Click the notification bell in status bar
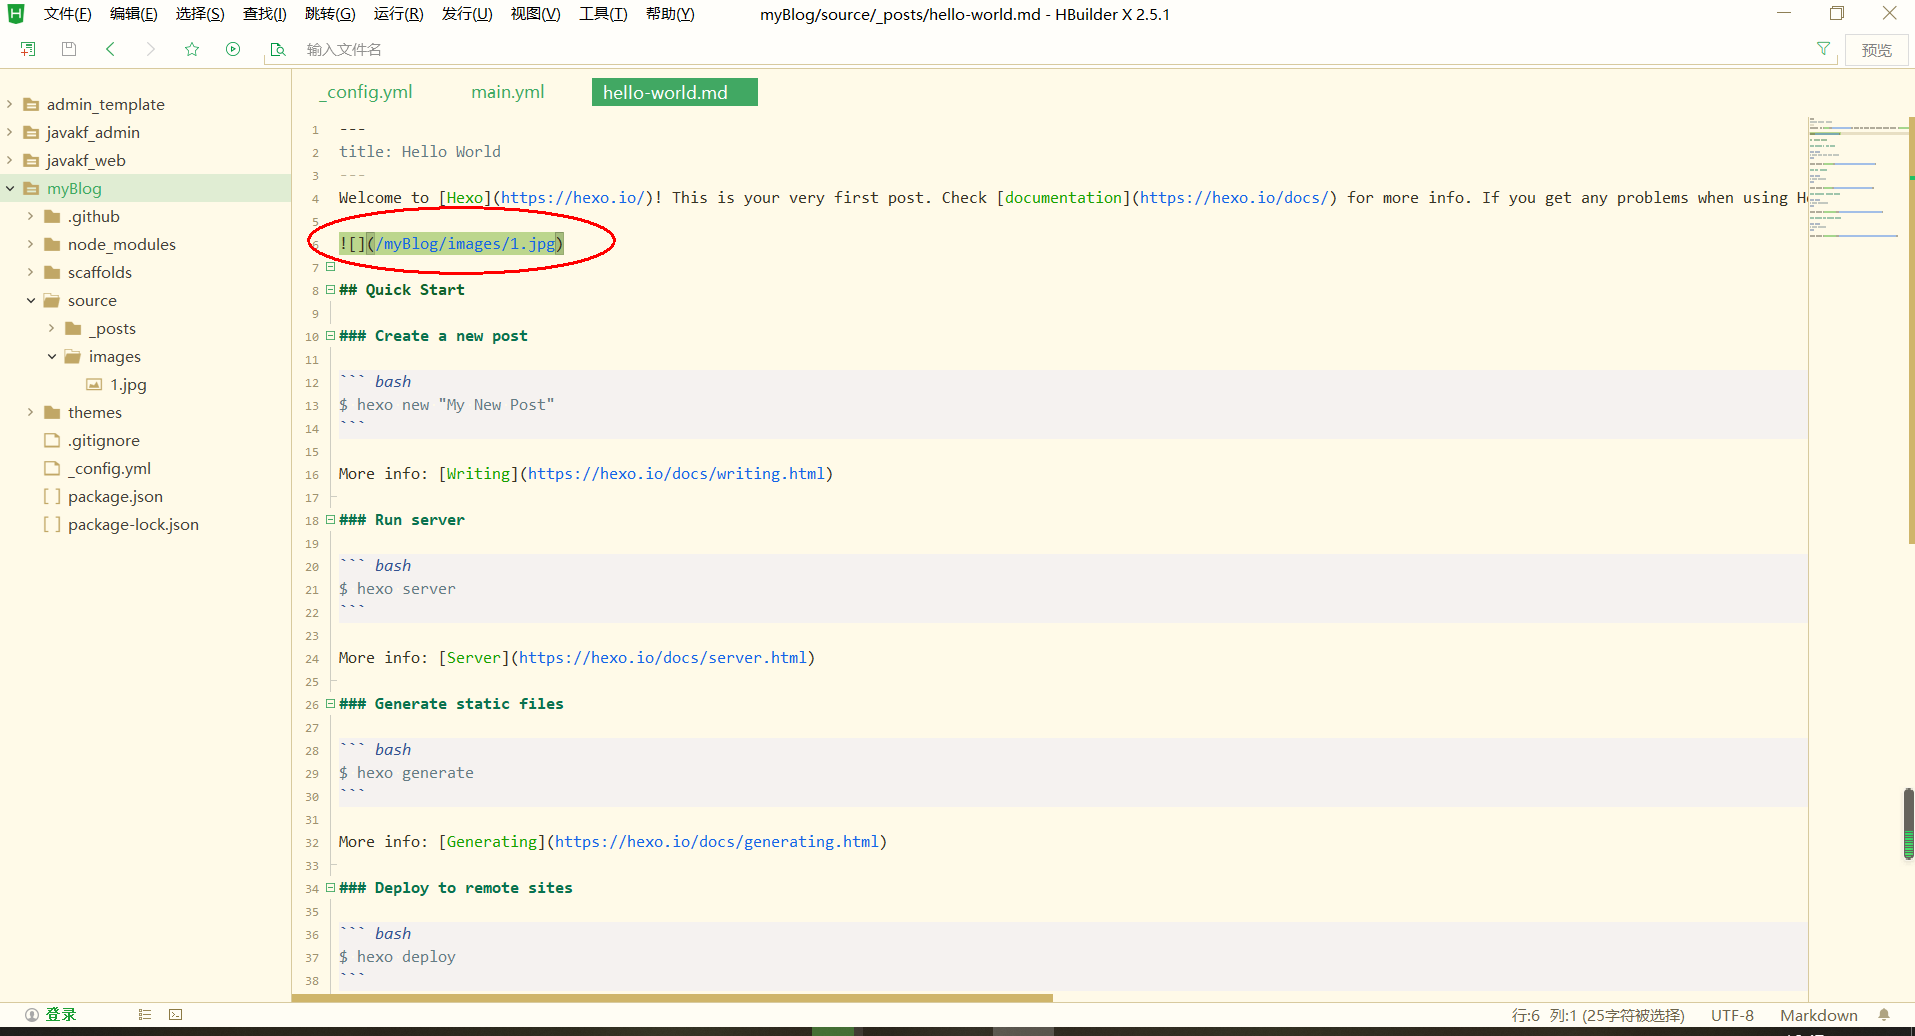 pyautogui.click(x=1884, y=1015)
